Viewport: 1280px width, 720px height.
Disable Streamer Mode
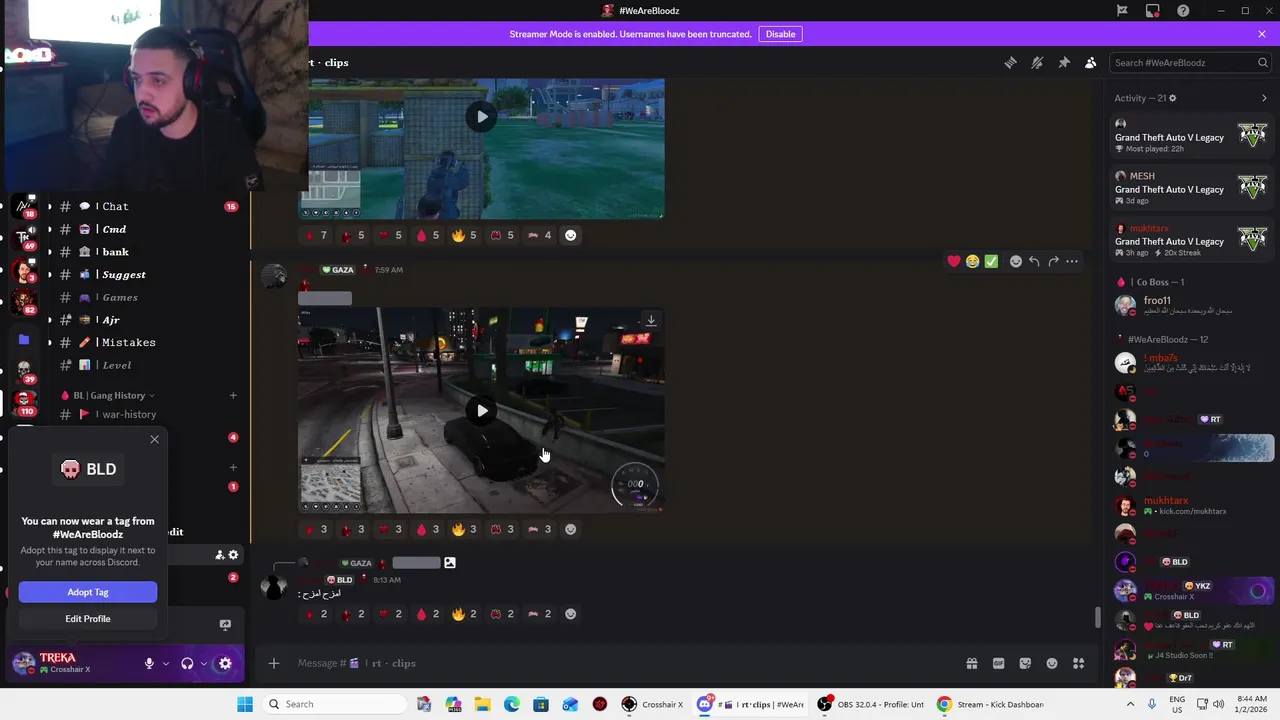pyautogui.click(x=780, y=34)
